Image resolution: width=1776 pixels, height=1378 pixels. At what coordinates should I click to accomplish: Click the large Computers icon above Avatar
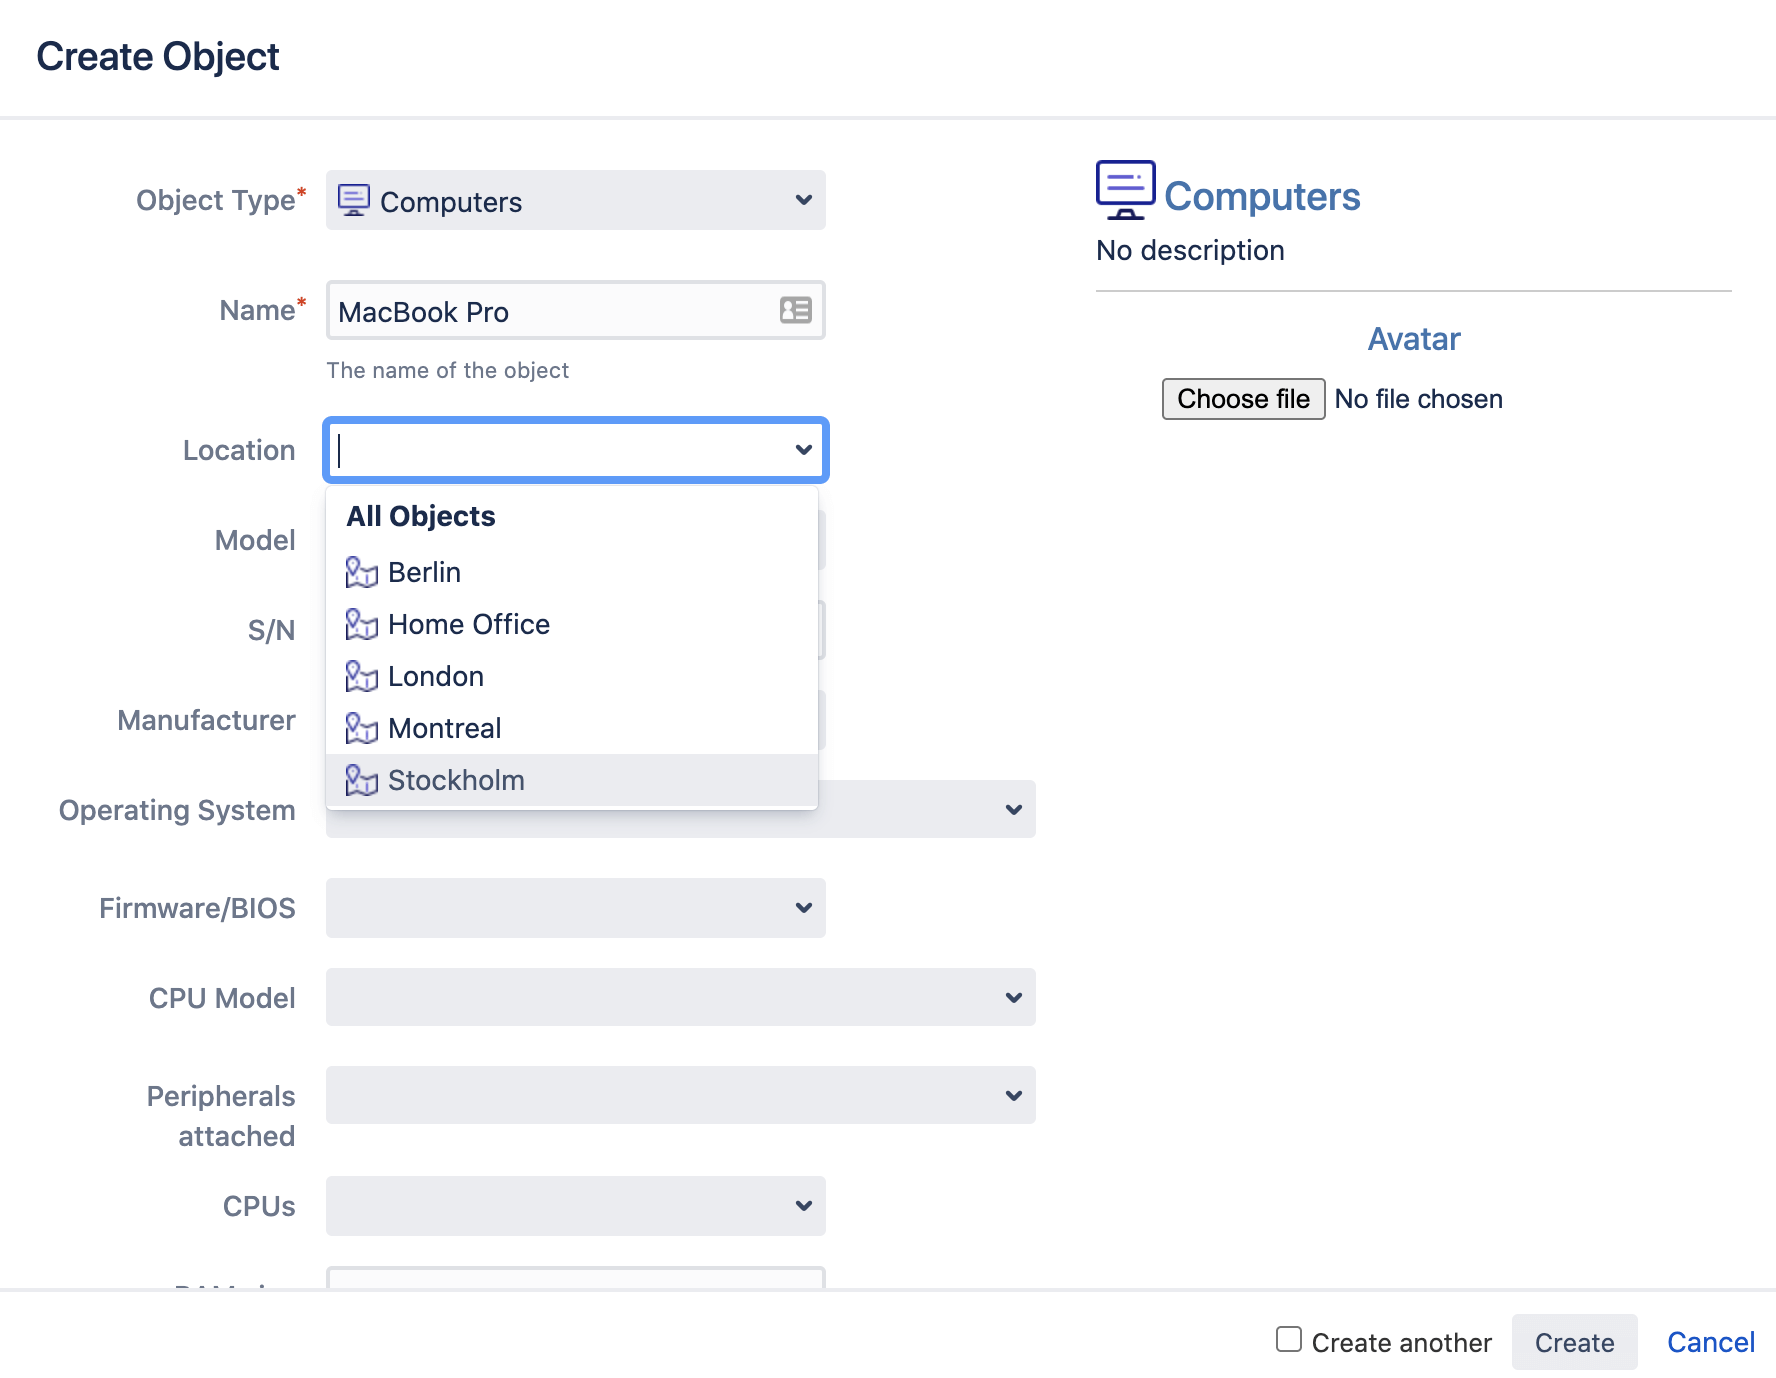click(x=1124, y=189)
